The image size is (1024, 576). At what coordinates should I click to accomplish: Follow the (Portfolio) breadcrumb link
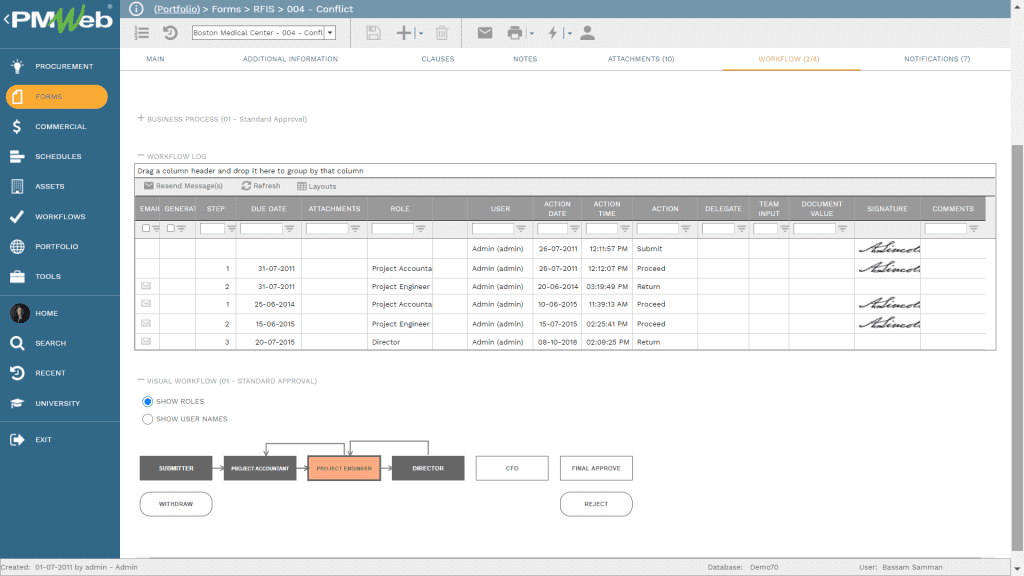(x=177, y=9)
